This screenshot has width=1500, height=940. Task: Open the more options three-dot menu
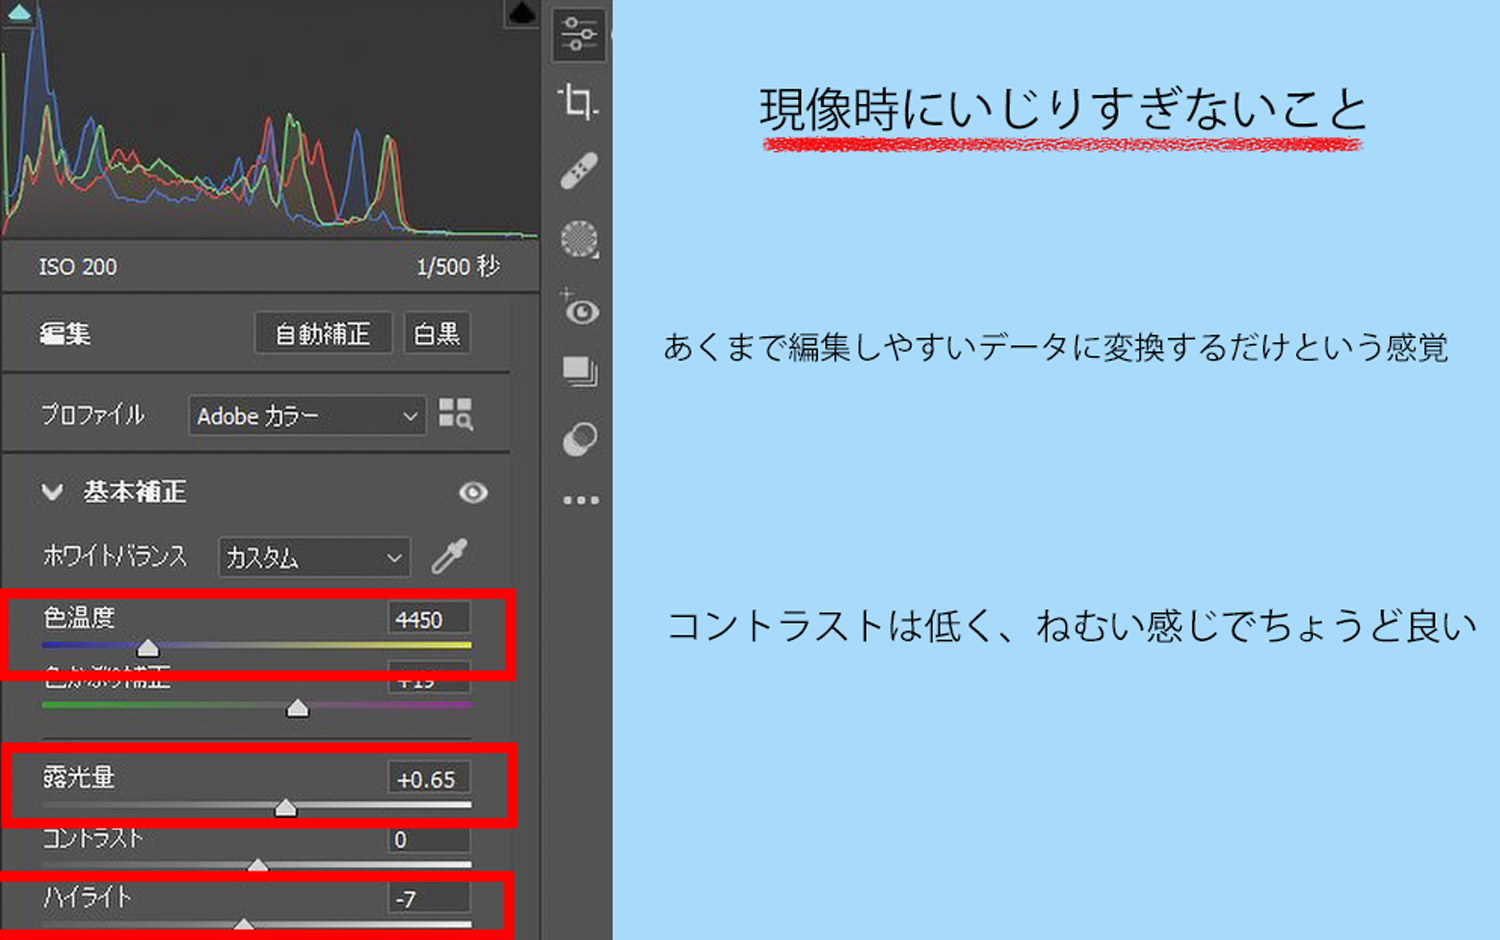click(x=580, y=500)
